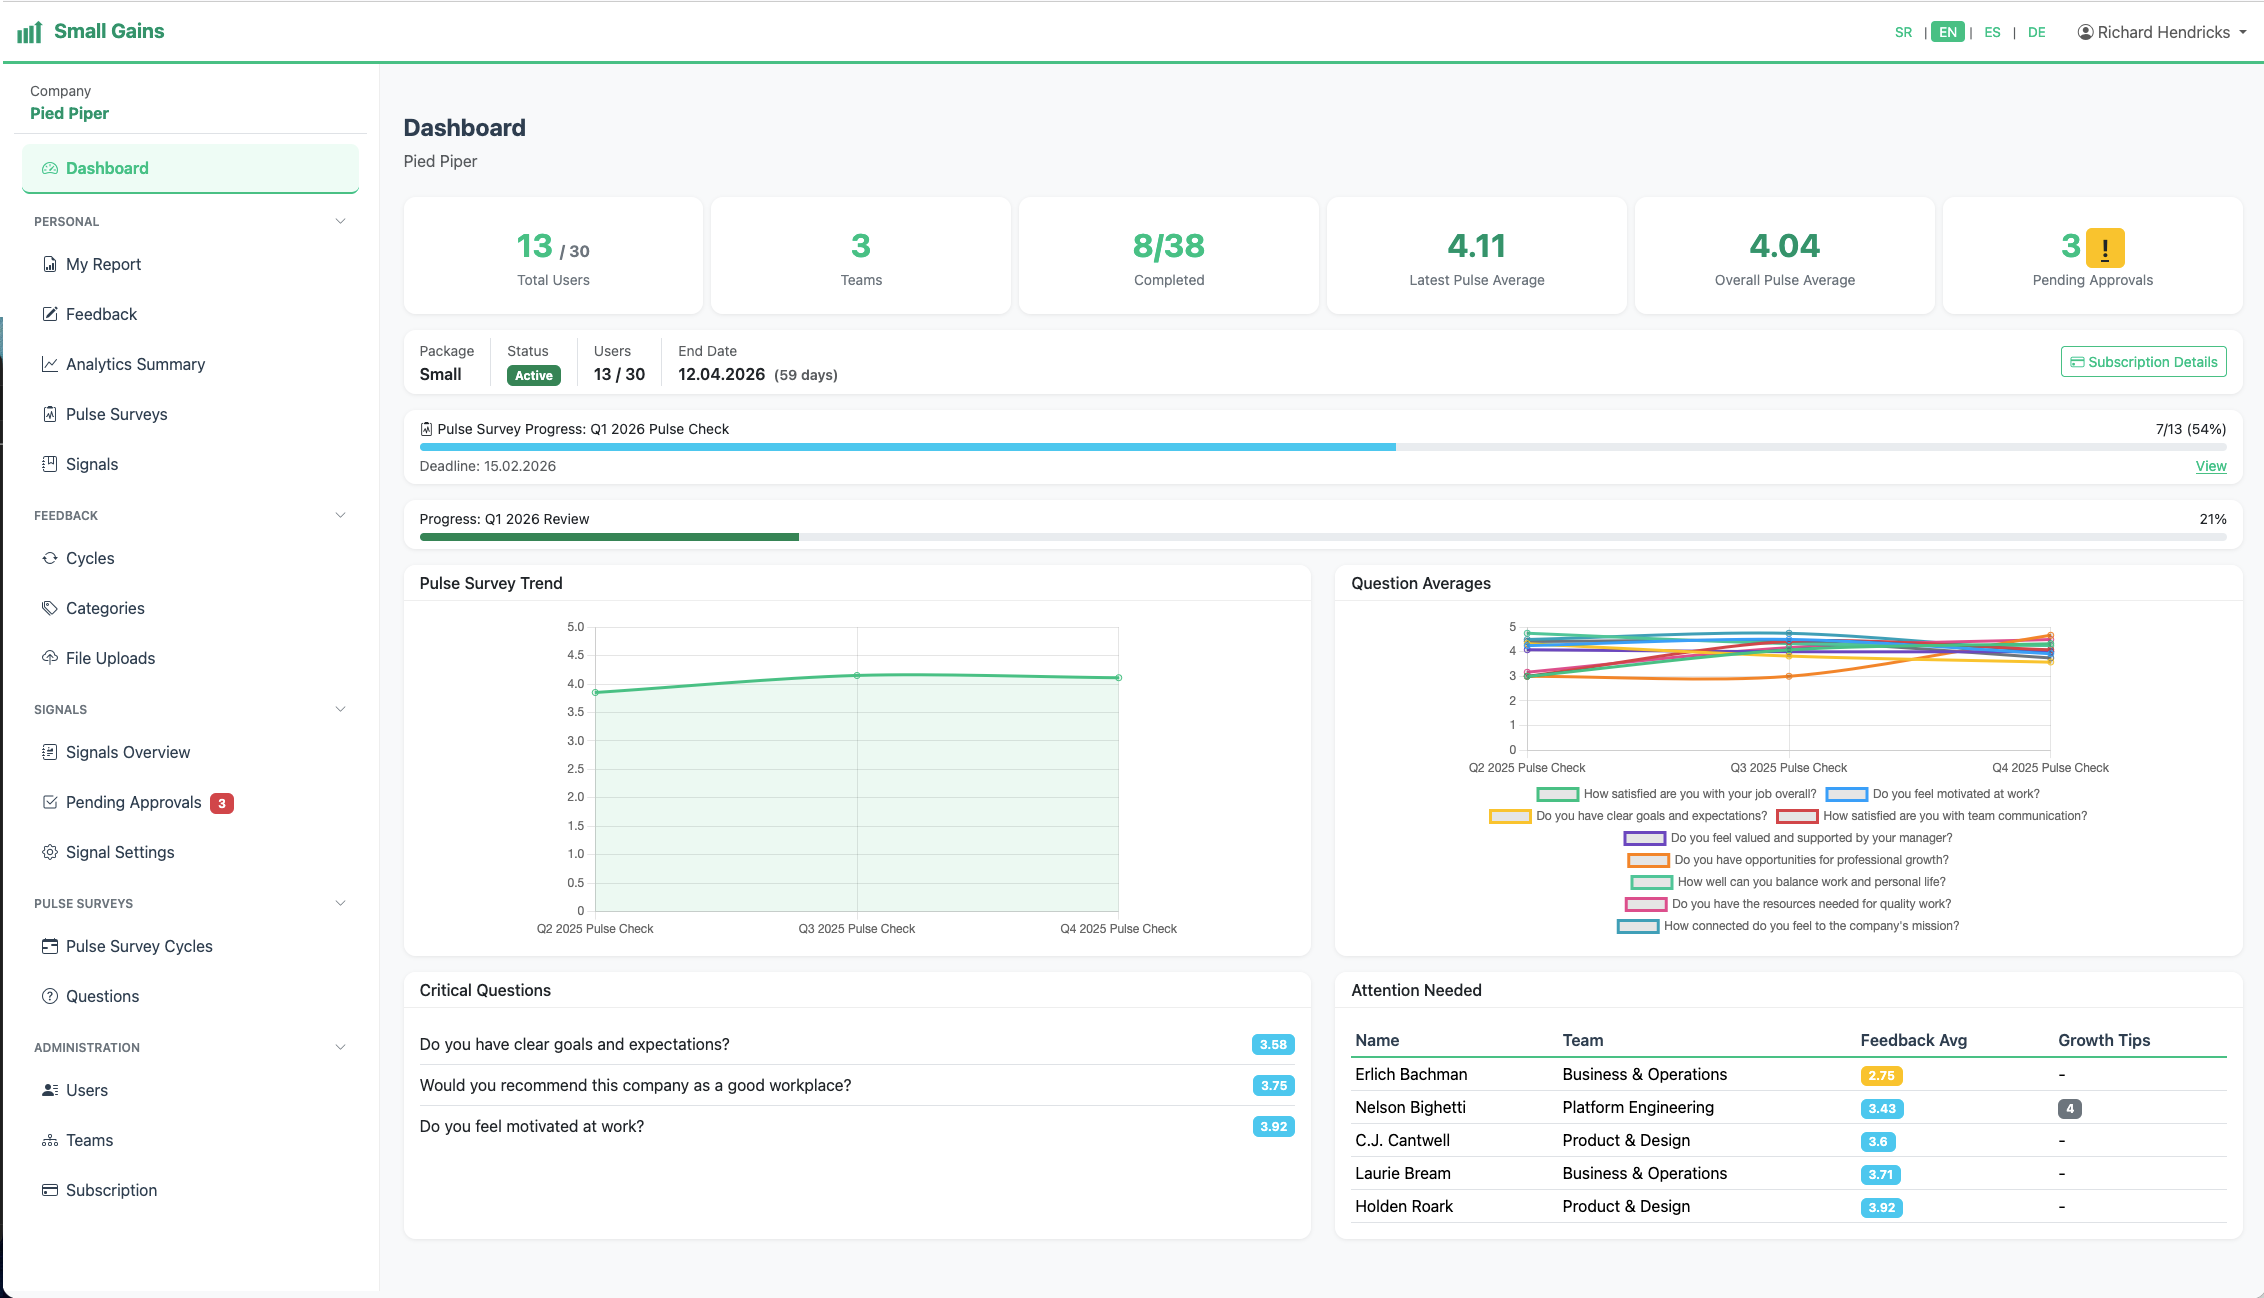Click the Categories tag icon
The image size is (2264, 1298).
tap(50, 608)
